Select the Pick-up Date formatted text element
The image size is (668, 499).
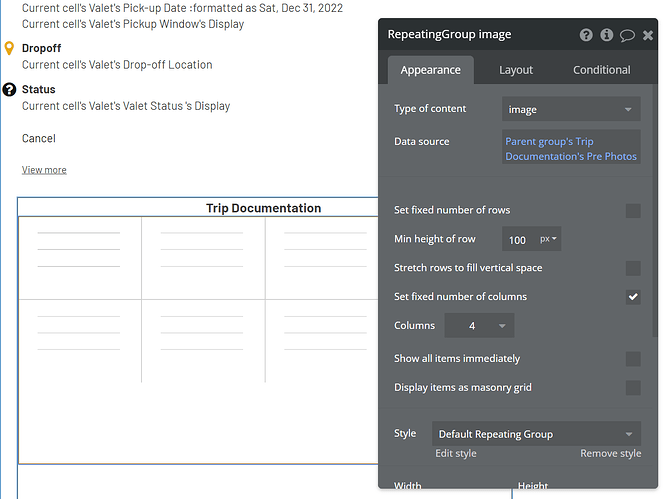(182, 8)
